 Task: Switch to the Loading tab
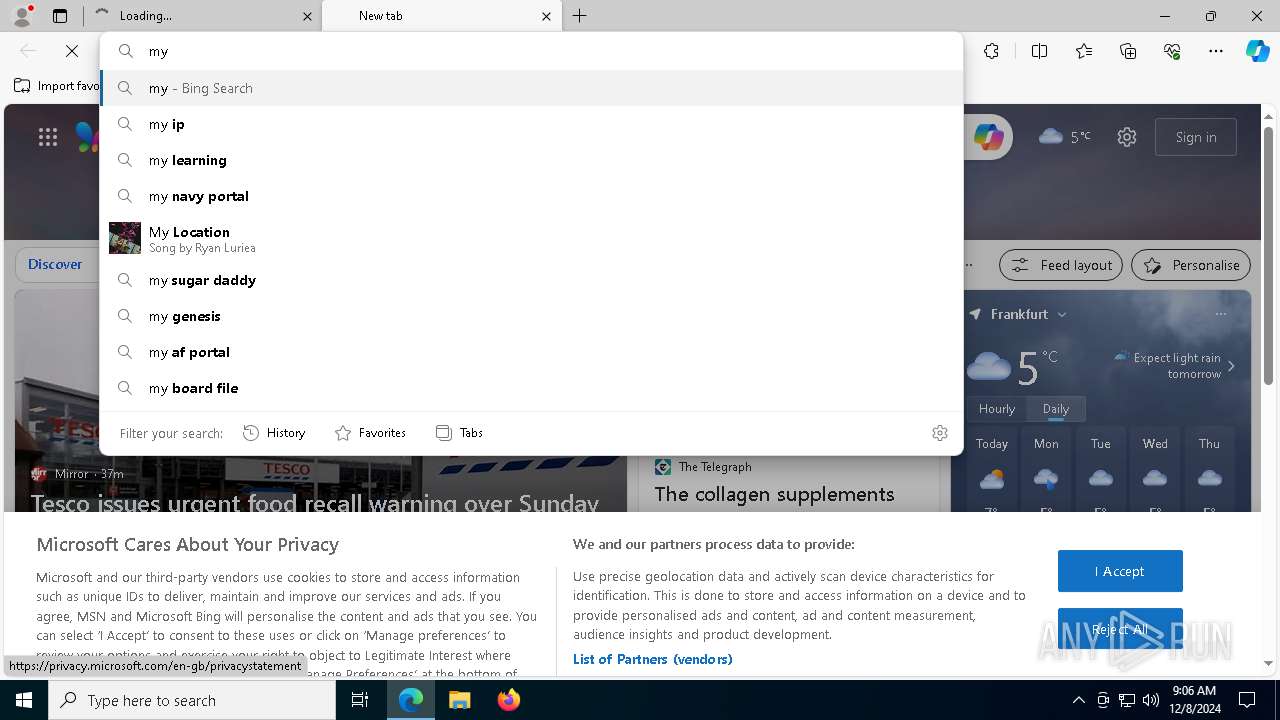click(203, 16)
